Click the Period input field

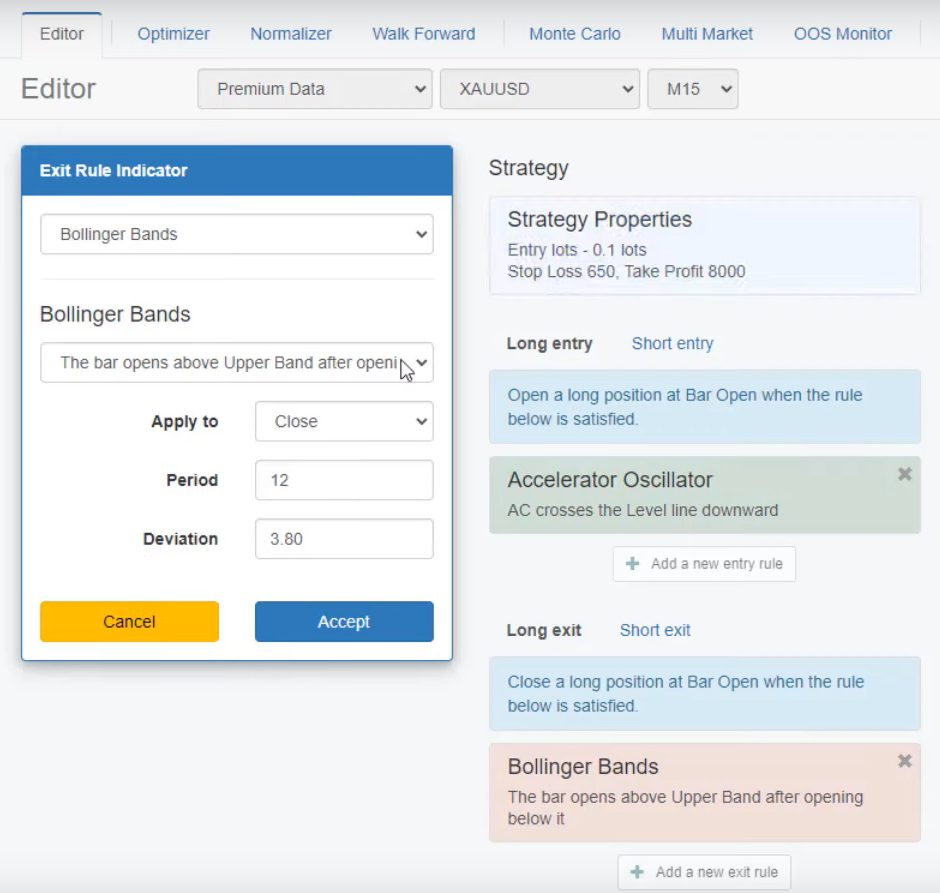click(x=344, y=480)
